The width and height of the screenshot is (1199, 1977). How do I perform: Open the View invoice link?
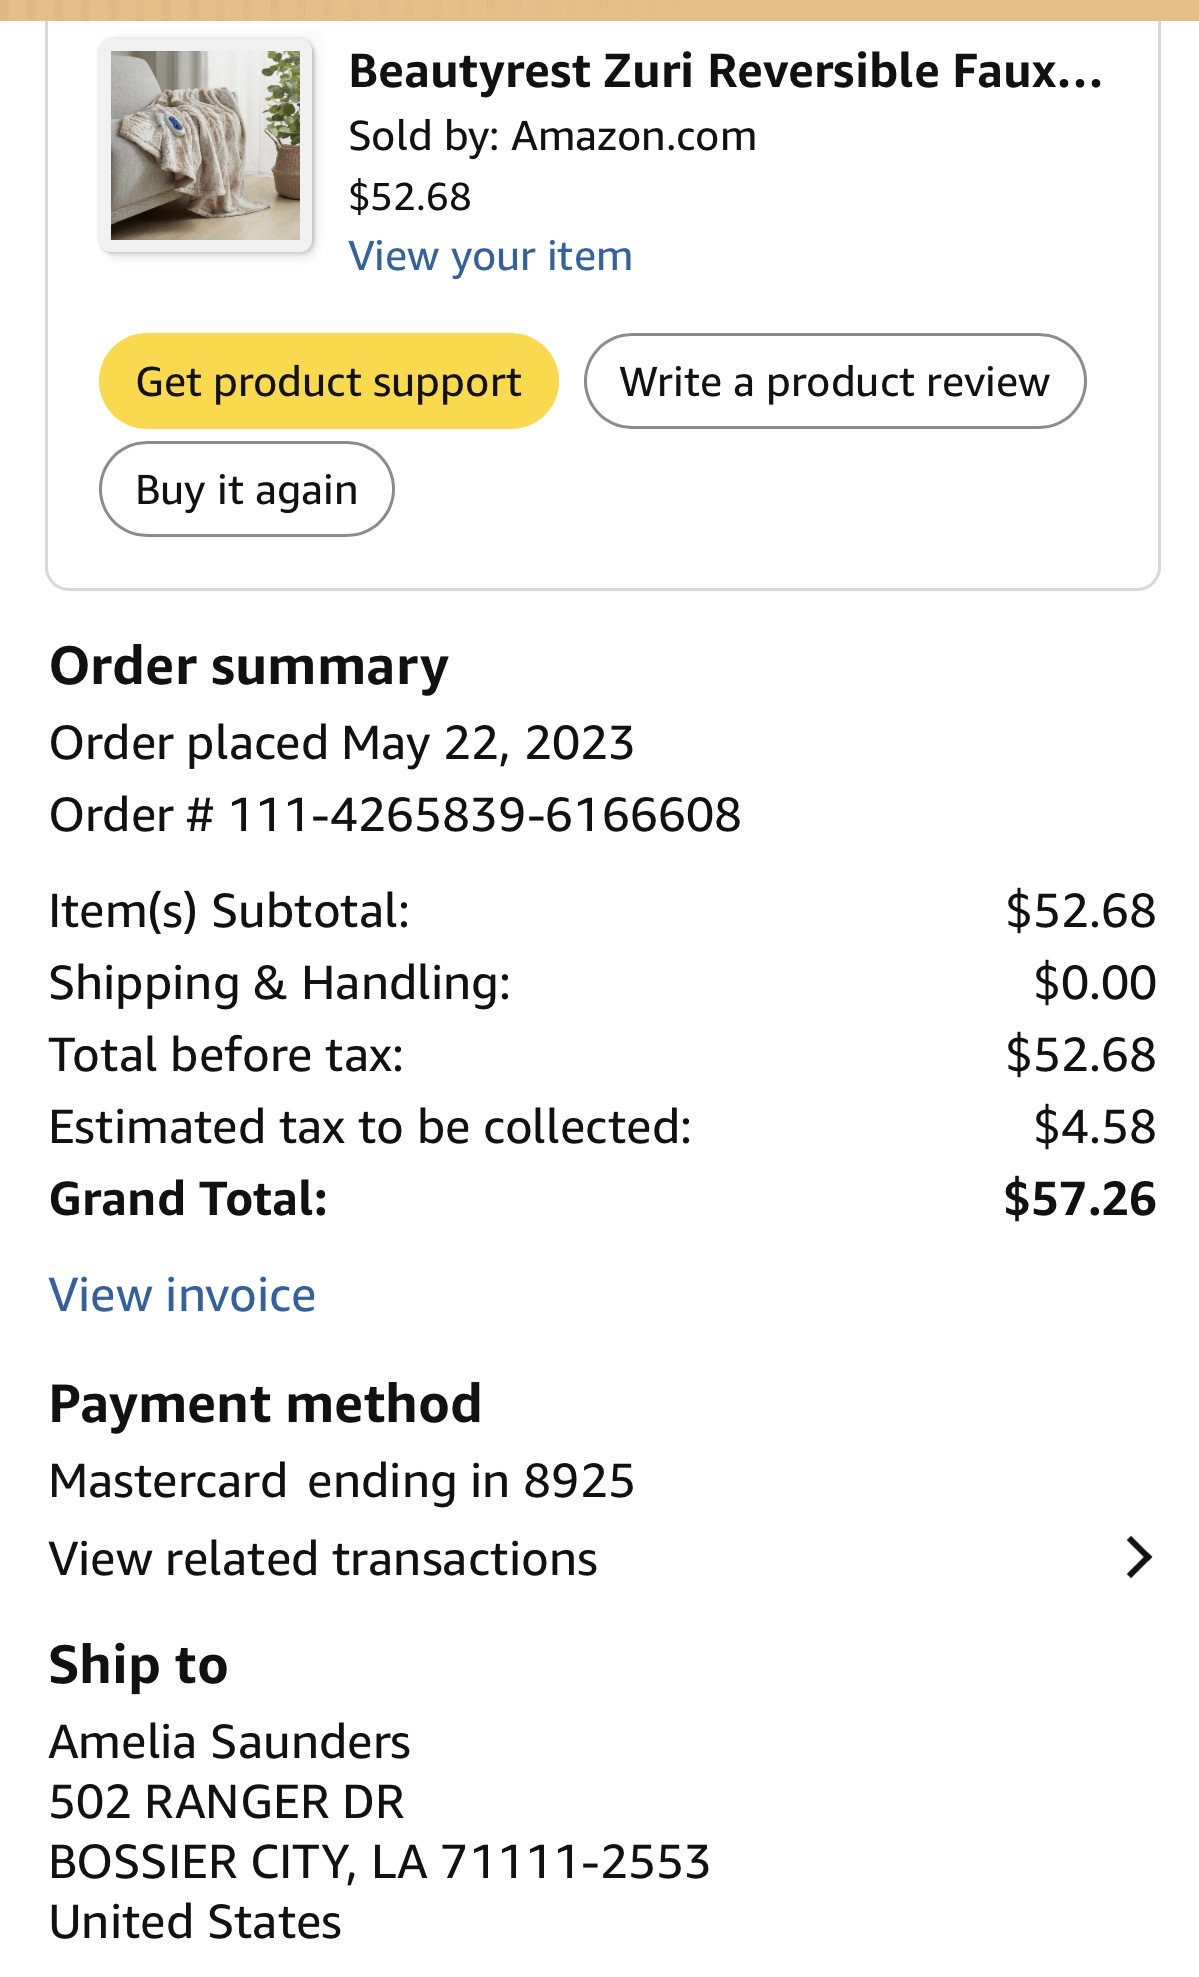pyautogui.click(x=182, y=1295)
